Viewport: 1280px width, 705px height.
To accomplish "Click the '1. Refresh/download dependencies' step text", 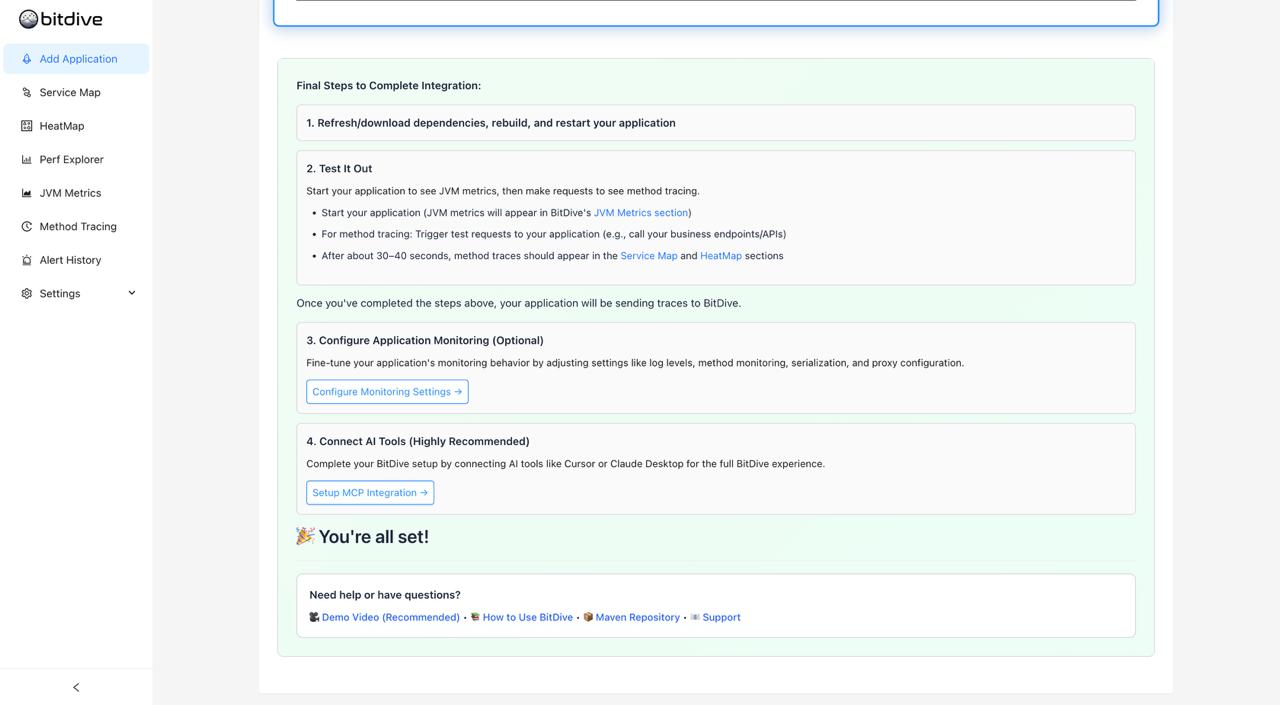I will click(x=491, y=123).
